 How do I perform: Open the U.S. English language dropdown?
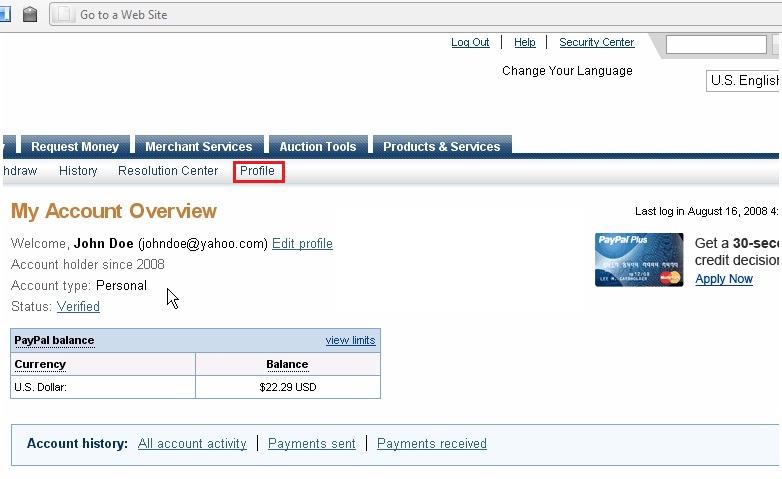click(x=744, y=81)
